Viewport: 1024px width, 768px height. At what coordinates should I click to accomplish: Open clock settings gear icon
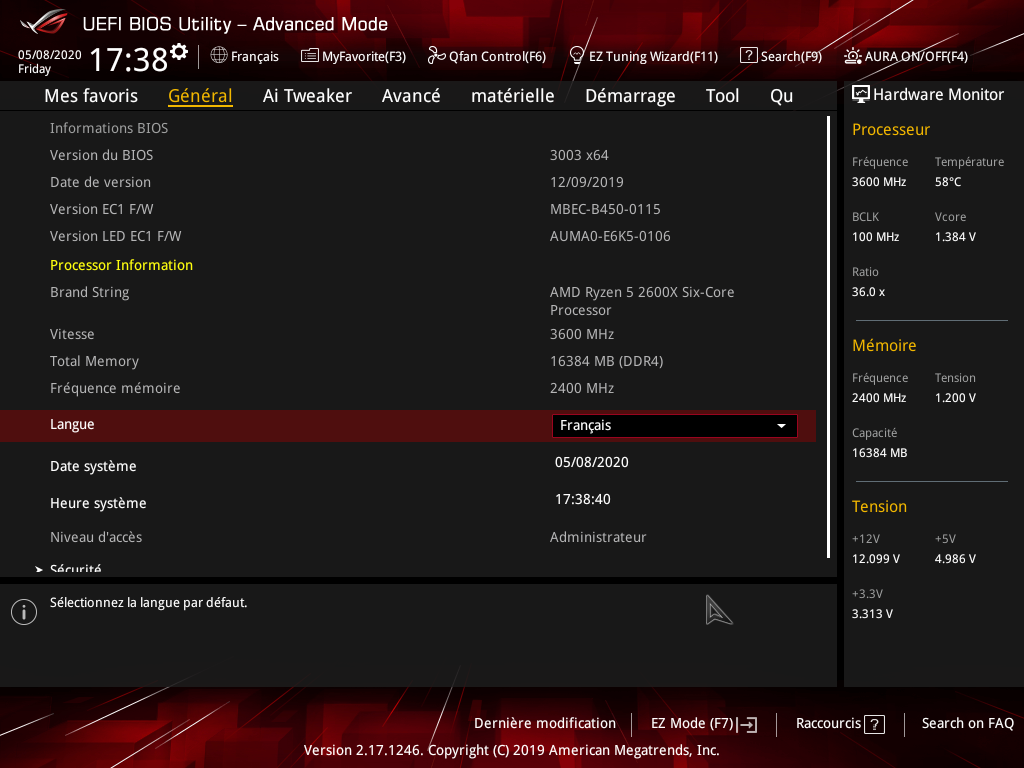179,52
